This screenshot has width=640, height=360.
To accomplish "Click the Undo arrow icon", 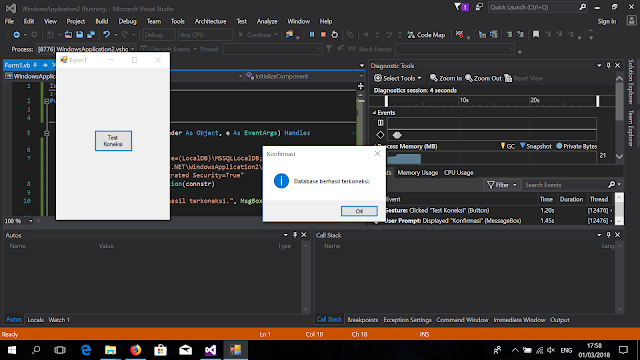I will point(106,35).
